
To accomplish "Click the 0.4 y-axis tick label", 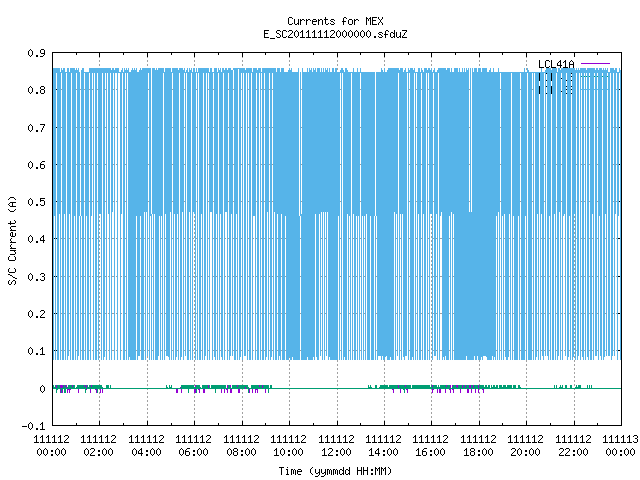I will [x=36, y=239].
